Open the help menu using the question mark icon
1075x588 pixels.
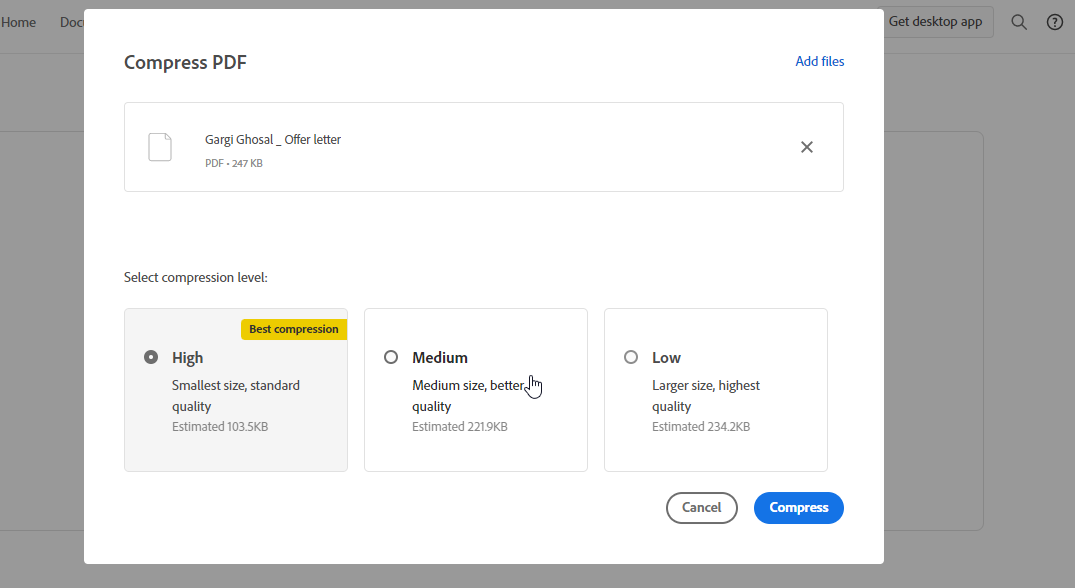(1054, 22)
